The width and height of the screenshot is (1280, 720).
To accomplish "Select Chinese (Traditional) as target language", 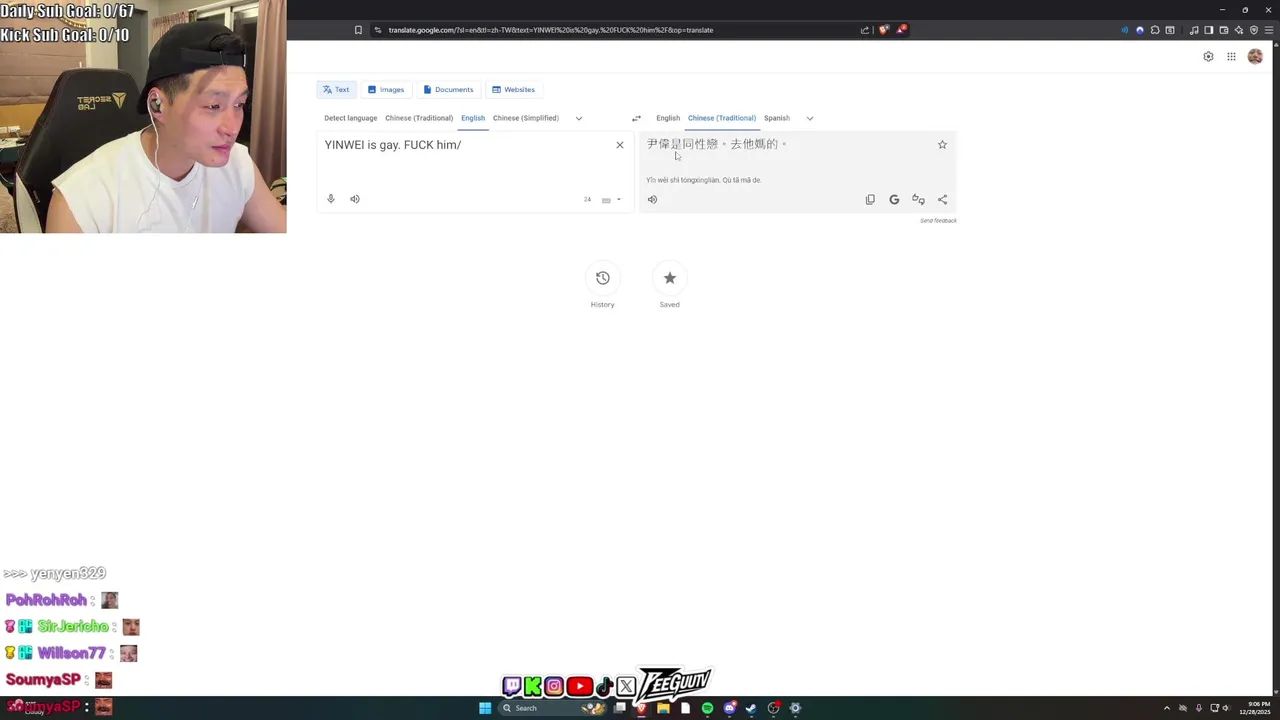I will point(722,118).
